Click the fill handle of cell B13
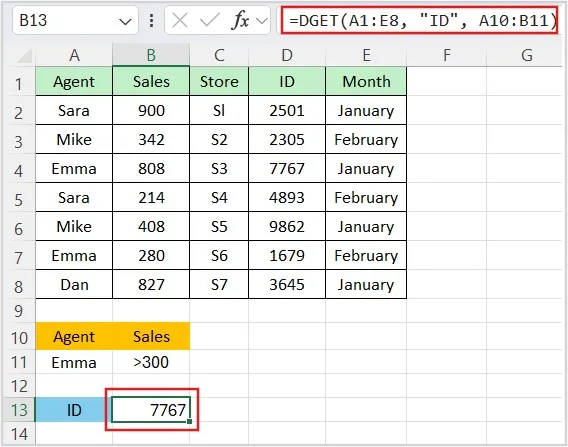 pos(189,421)
